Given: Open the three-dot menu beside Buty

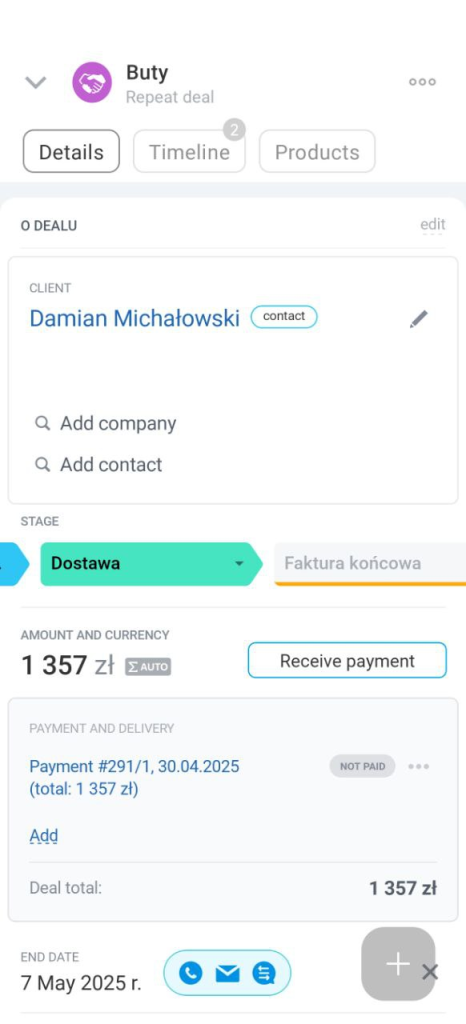Looking at the screenshot, I should pos(422,82).
